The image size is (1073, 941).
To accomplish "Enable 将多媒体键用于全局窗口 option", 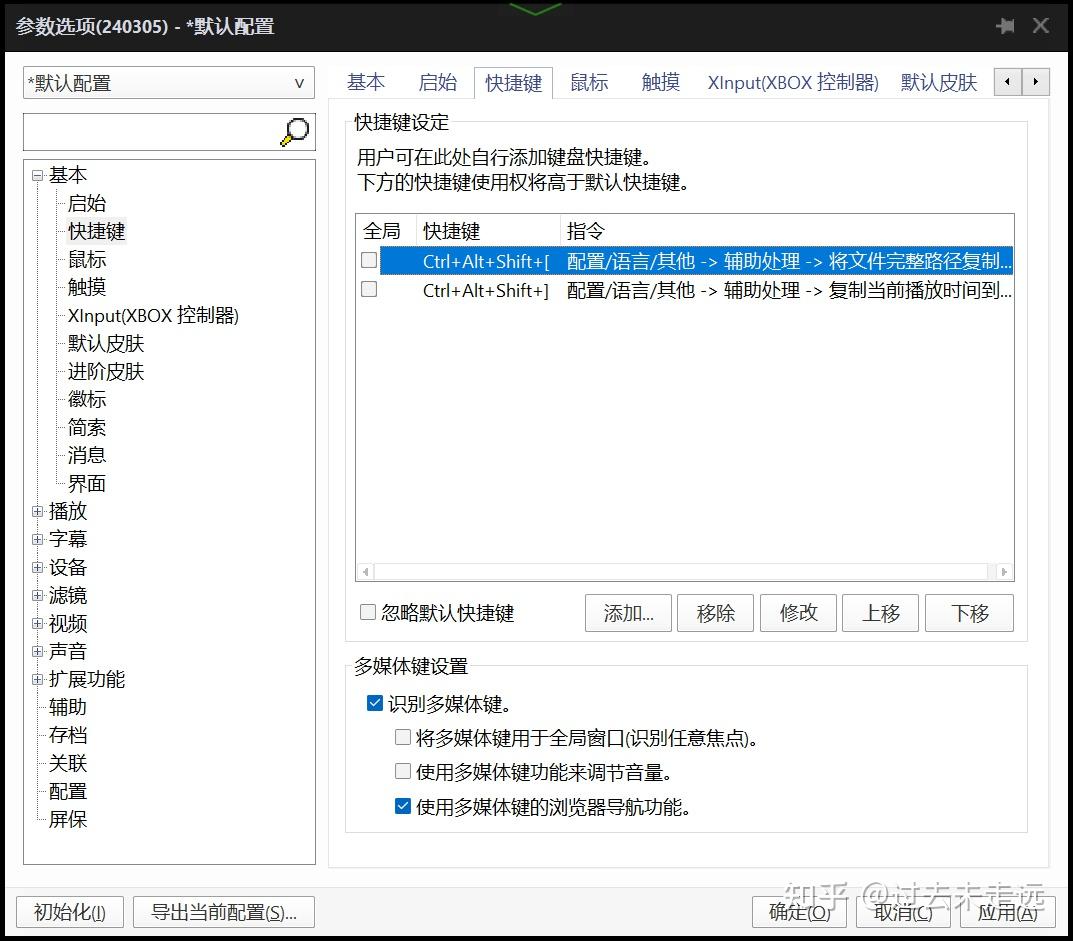I will pyautogui.click(x=403, y=737).
